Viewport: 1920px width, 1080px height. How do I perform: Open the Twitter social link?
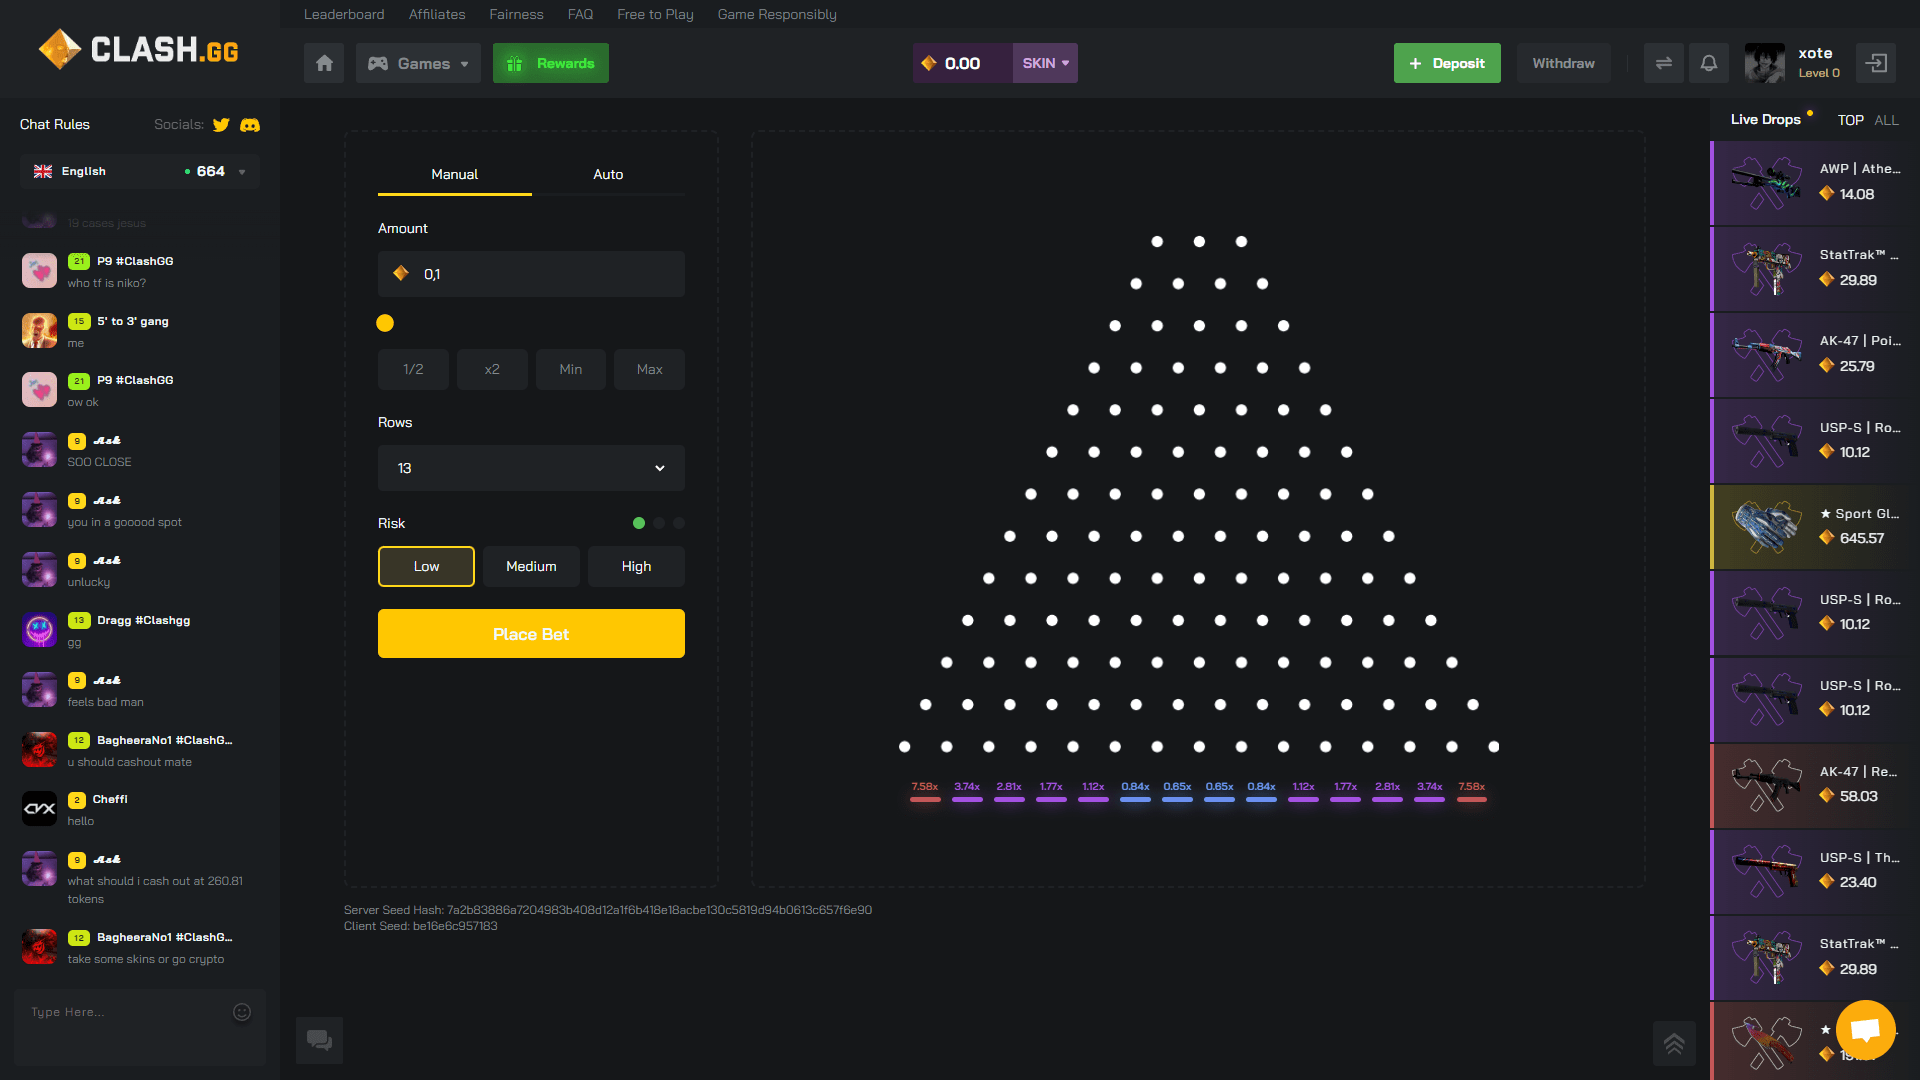[x=221, y=125]
